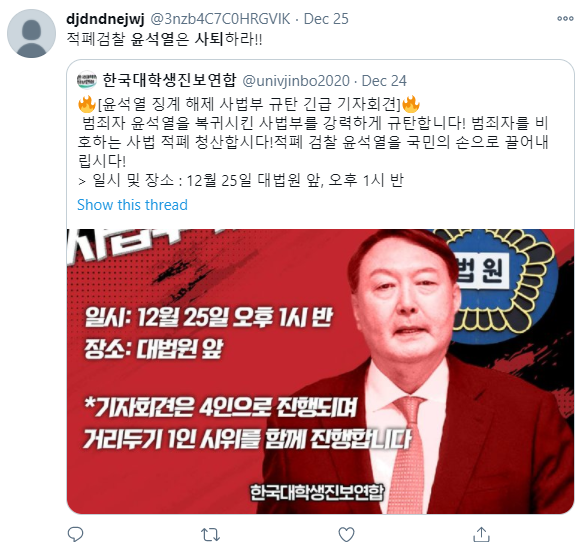Image resolution: width=585 pixels, height=542 pixels.
Task: Click the 'Show this thread' link
Action: [132, 205]
